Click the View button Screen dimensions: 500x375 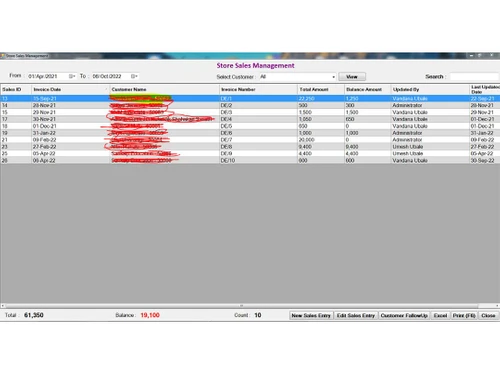coord(352,77)
